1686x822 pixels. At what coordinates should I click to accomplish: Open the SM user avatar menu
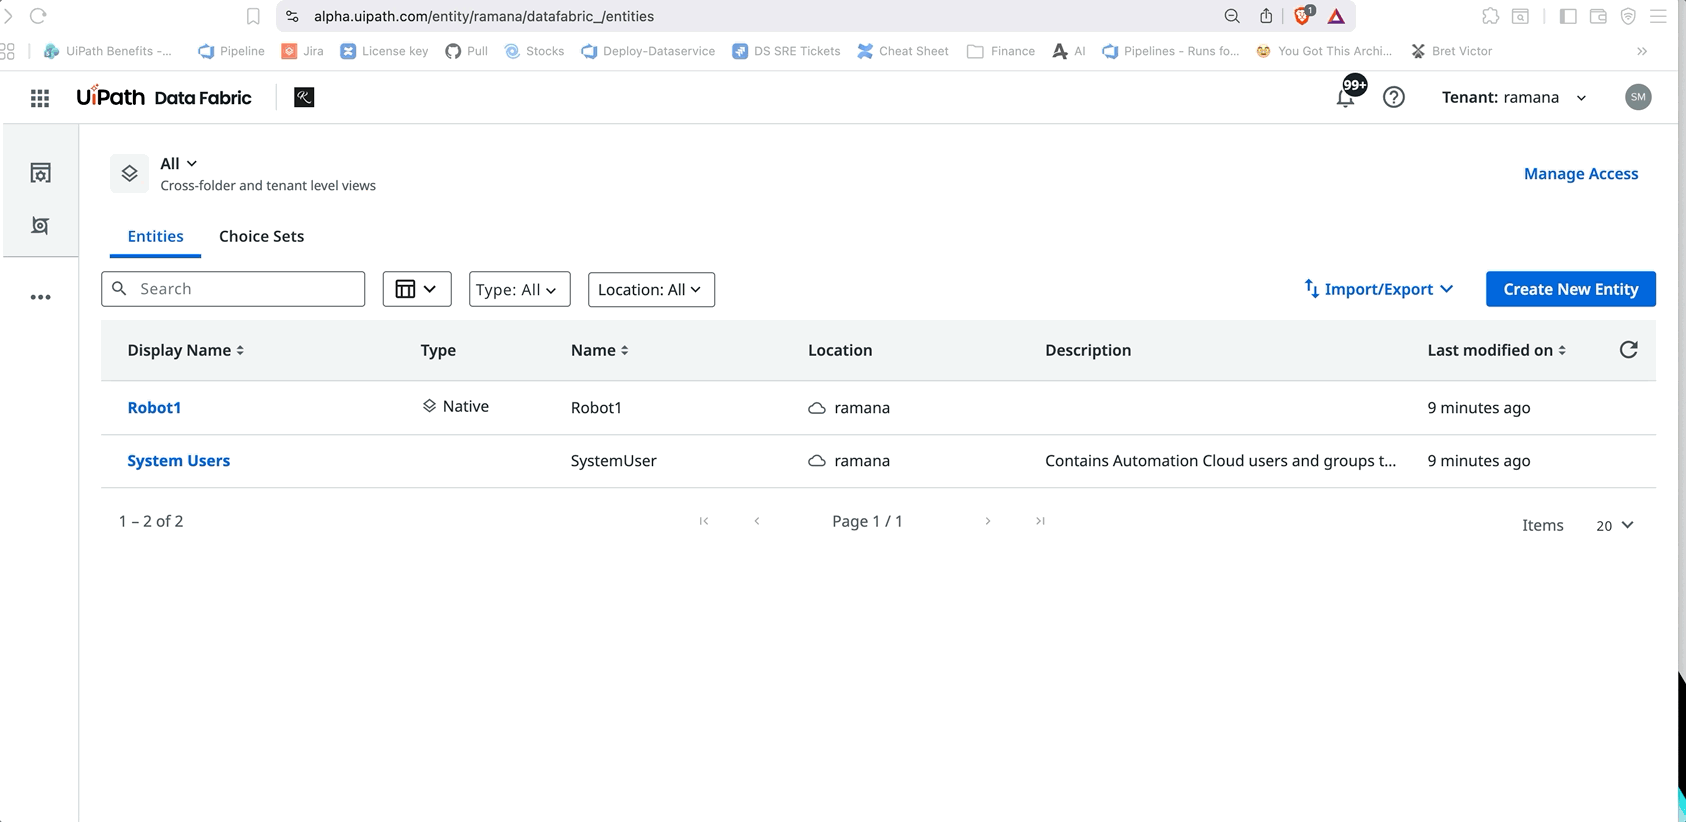pos(1638,97)
